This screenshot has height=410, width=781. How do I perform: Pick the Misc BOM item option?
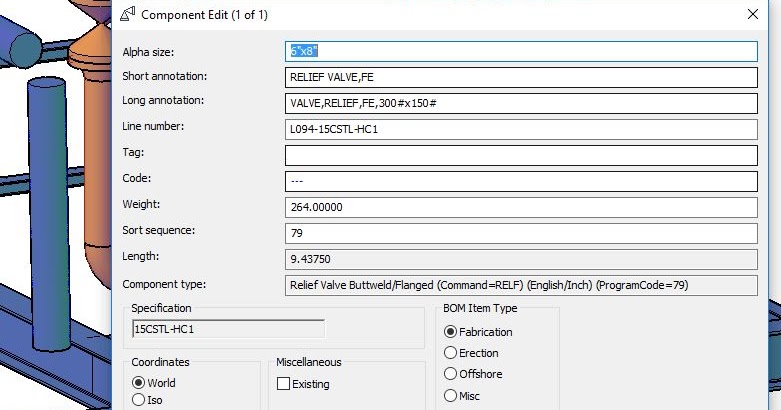450,396
